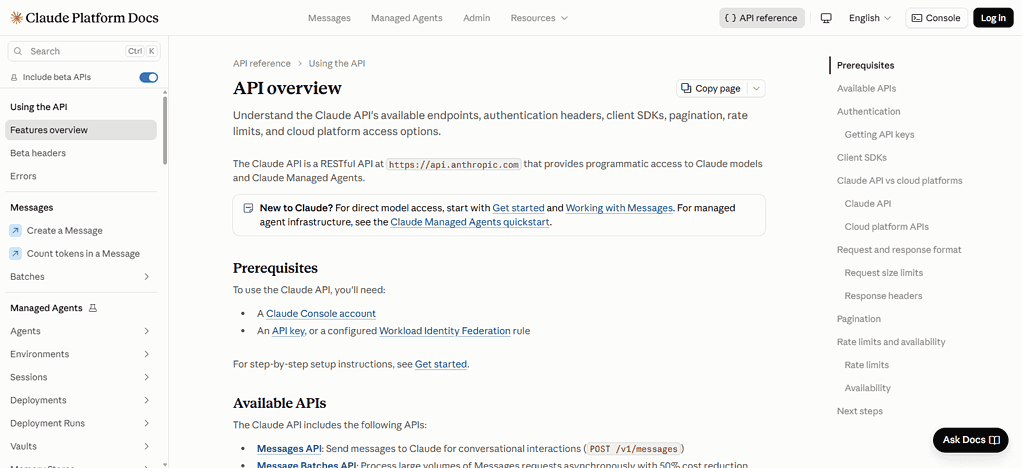Click Using the API breadcrumb link
The height and width of the screenshot is (468, 1022).
coord(337,63)
